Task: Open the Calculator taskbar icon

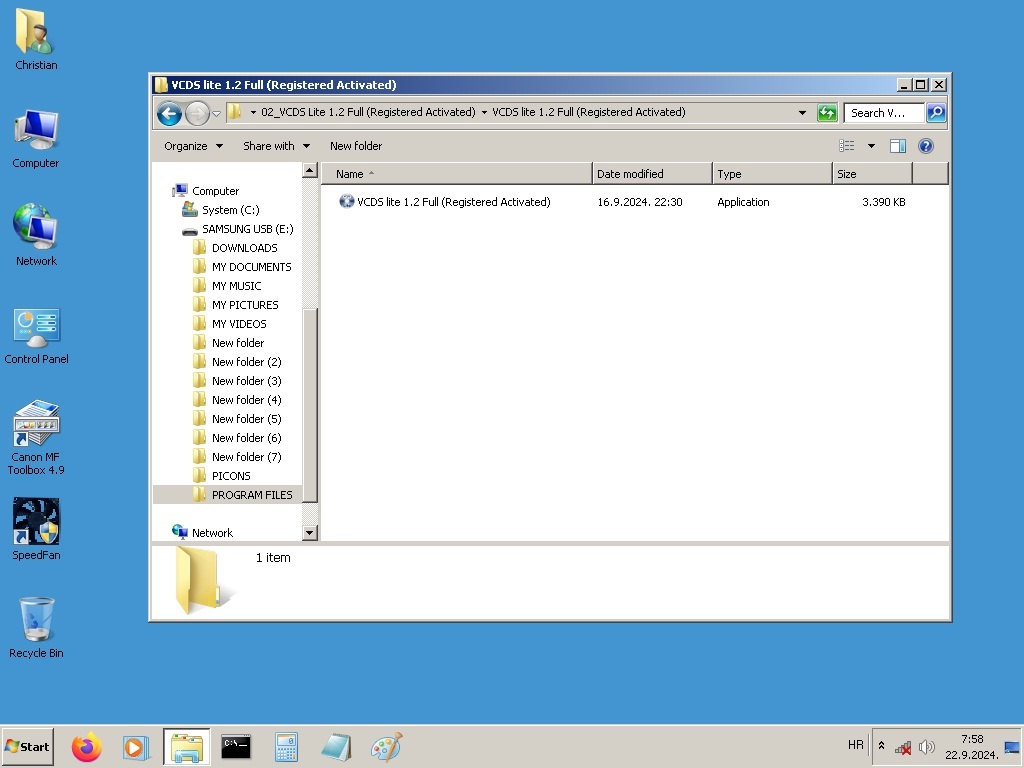Action: 286,746
